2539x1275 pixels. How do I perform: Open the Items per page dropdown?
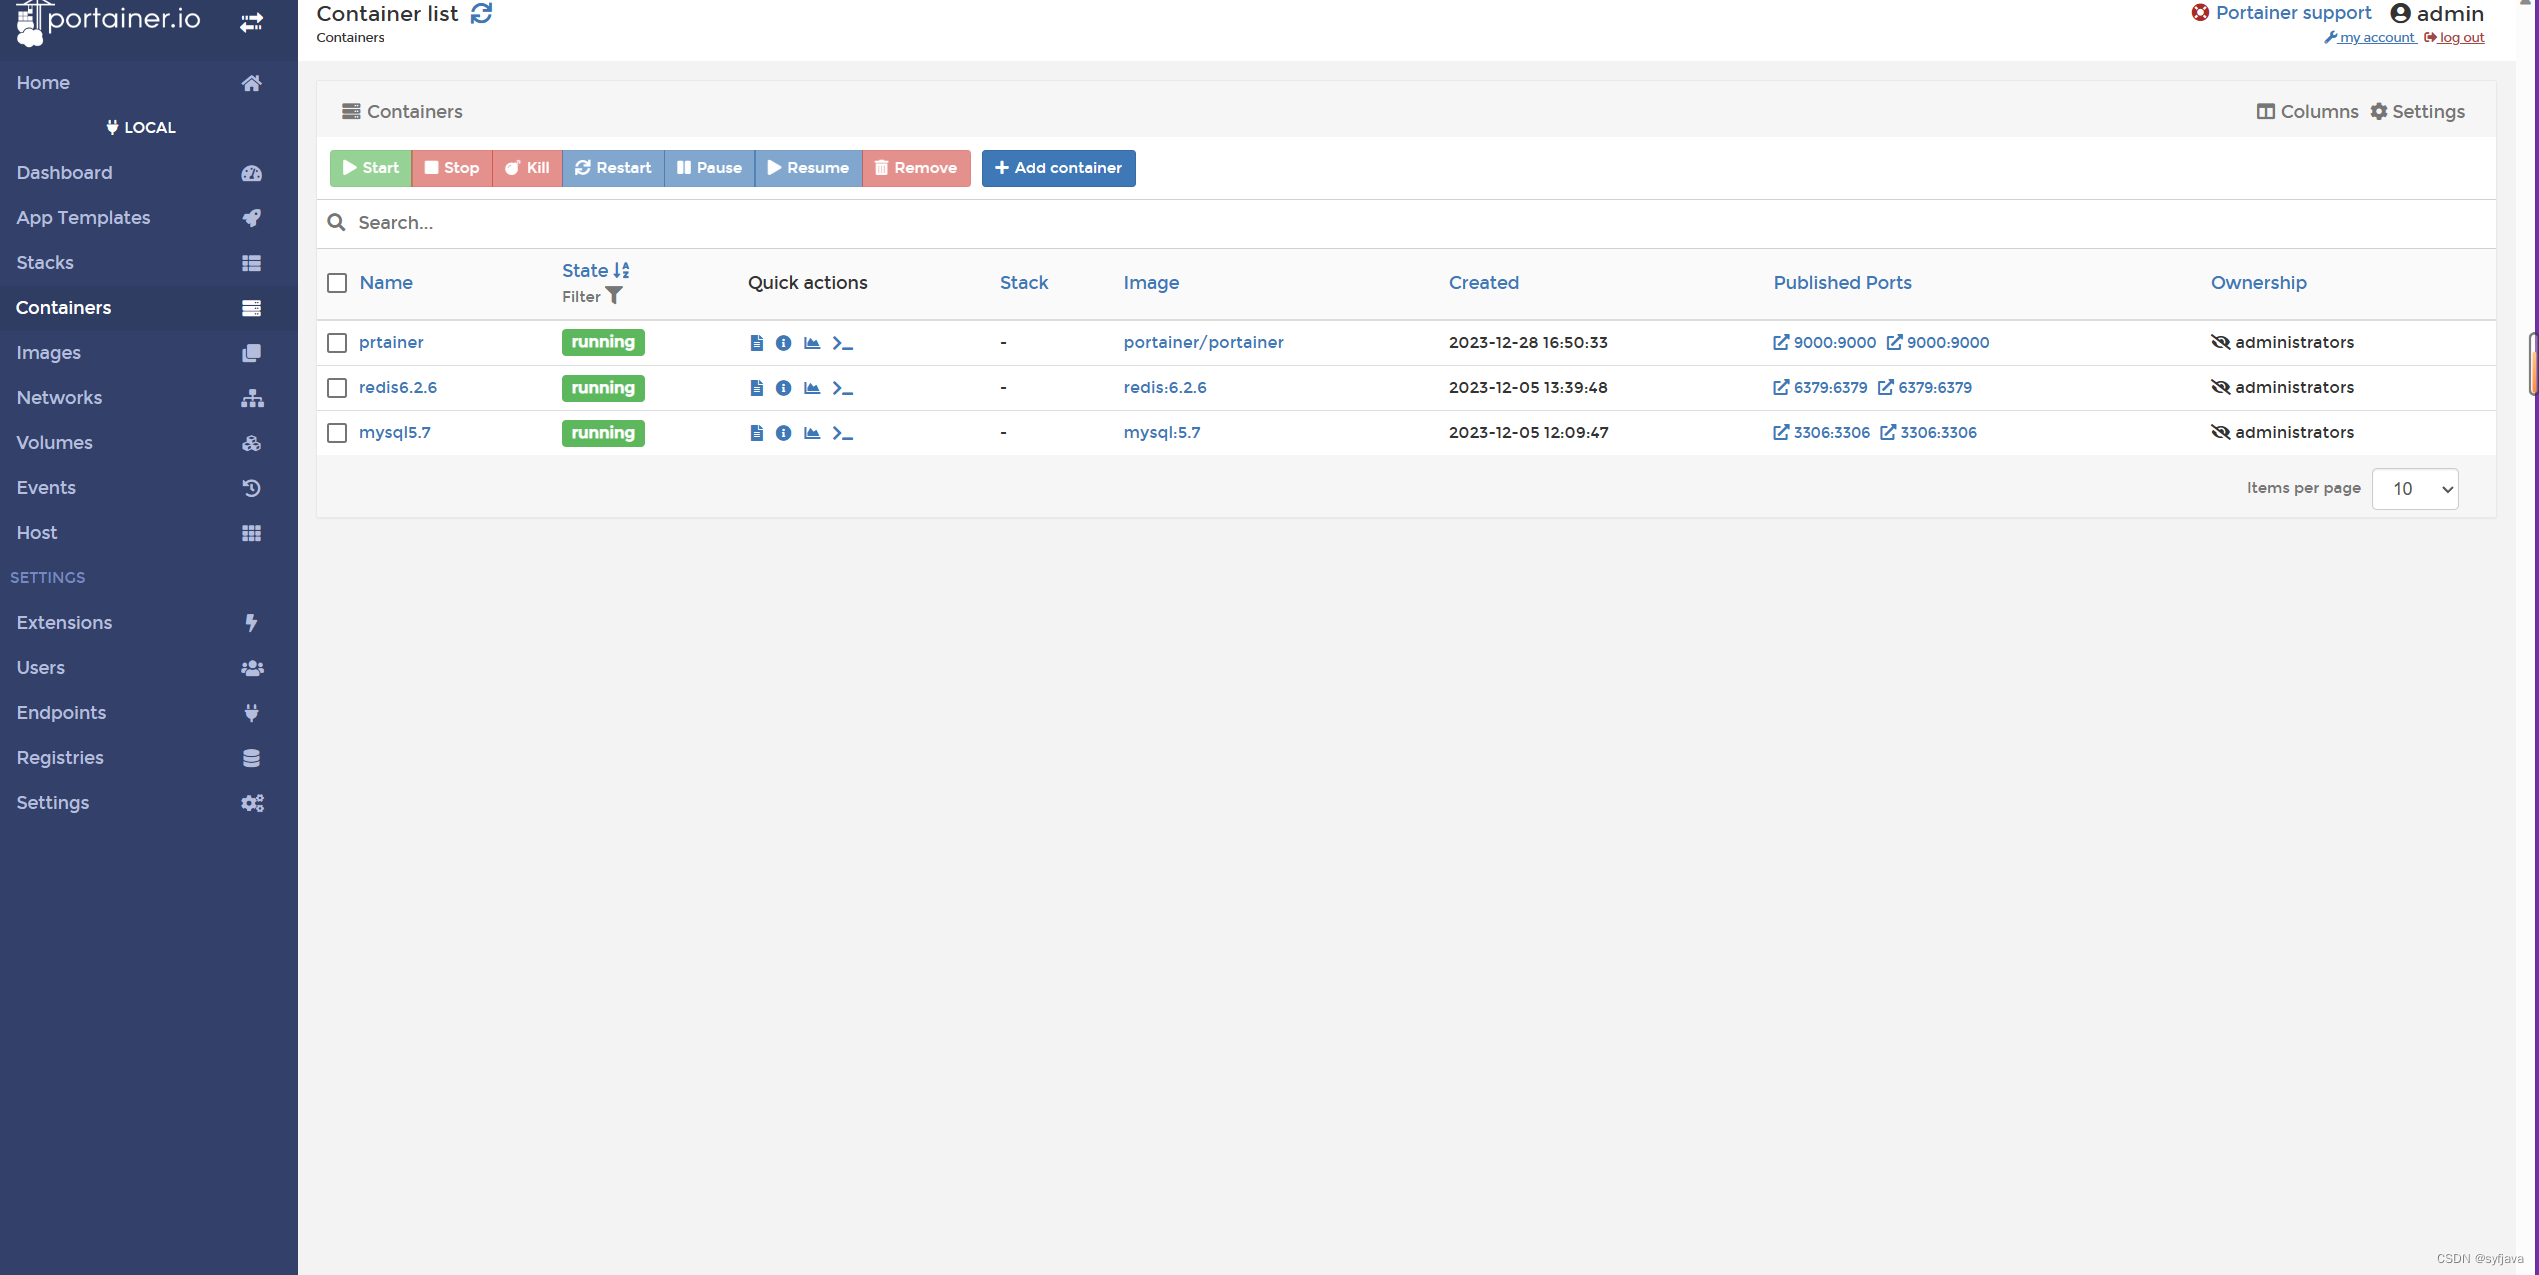click(x=2414, y=489)
